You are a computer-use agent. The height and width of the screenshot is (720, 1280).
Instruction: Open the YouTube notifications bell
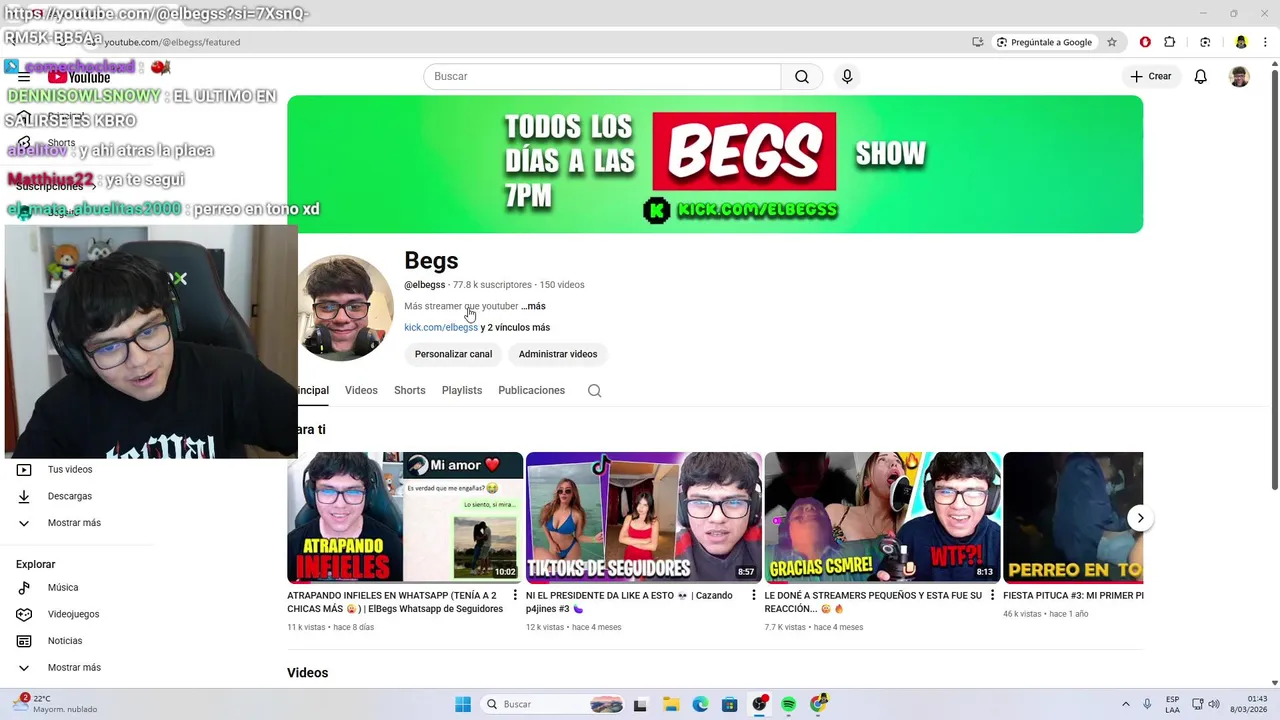tap(1201, 77)
